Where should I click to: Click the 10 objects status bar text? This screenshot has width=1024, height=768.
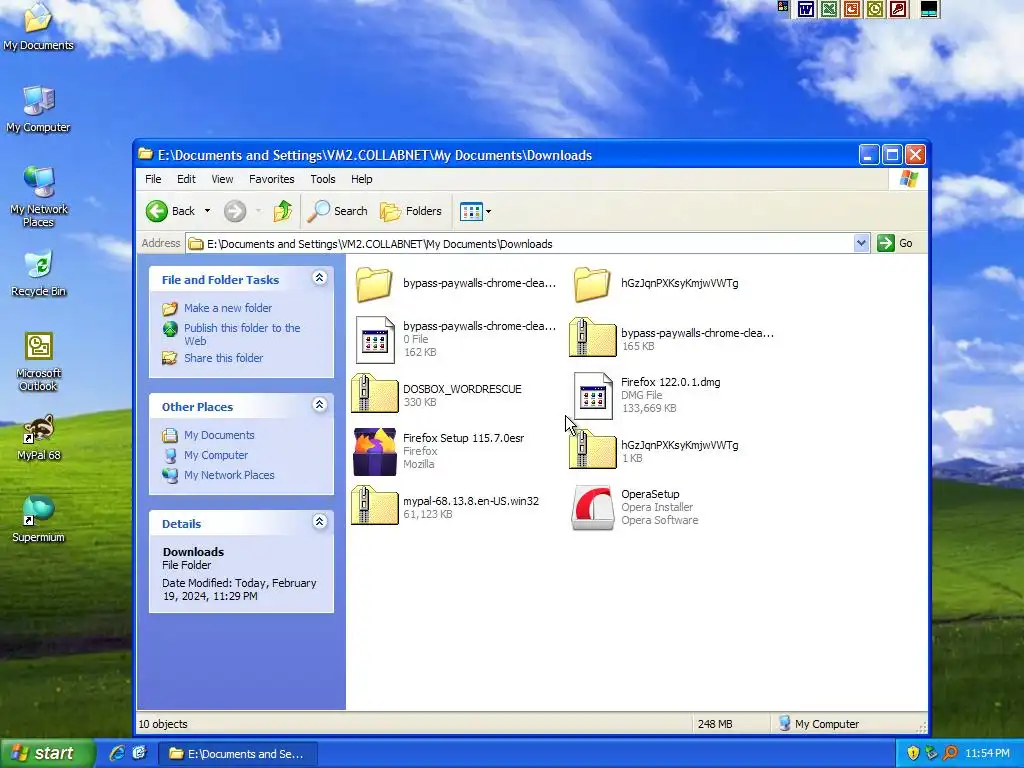pyautogui.click(x=163, y=724)
